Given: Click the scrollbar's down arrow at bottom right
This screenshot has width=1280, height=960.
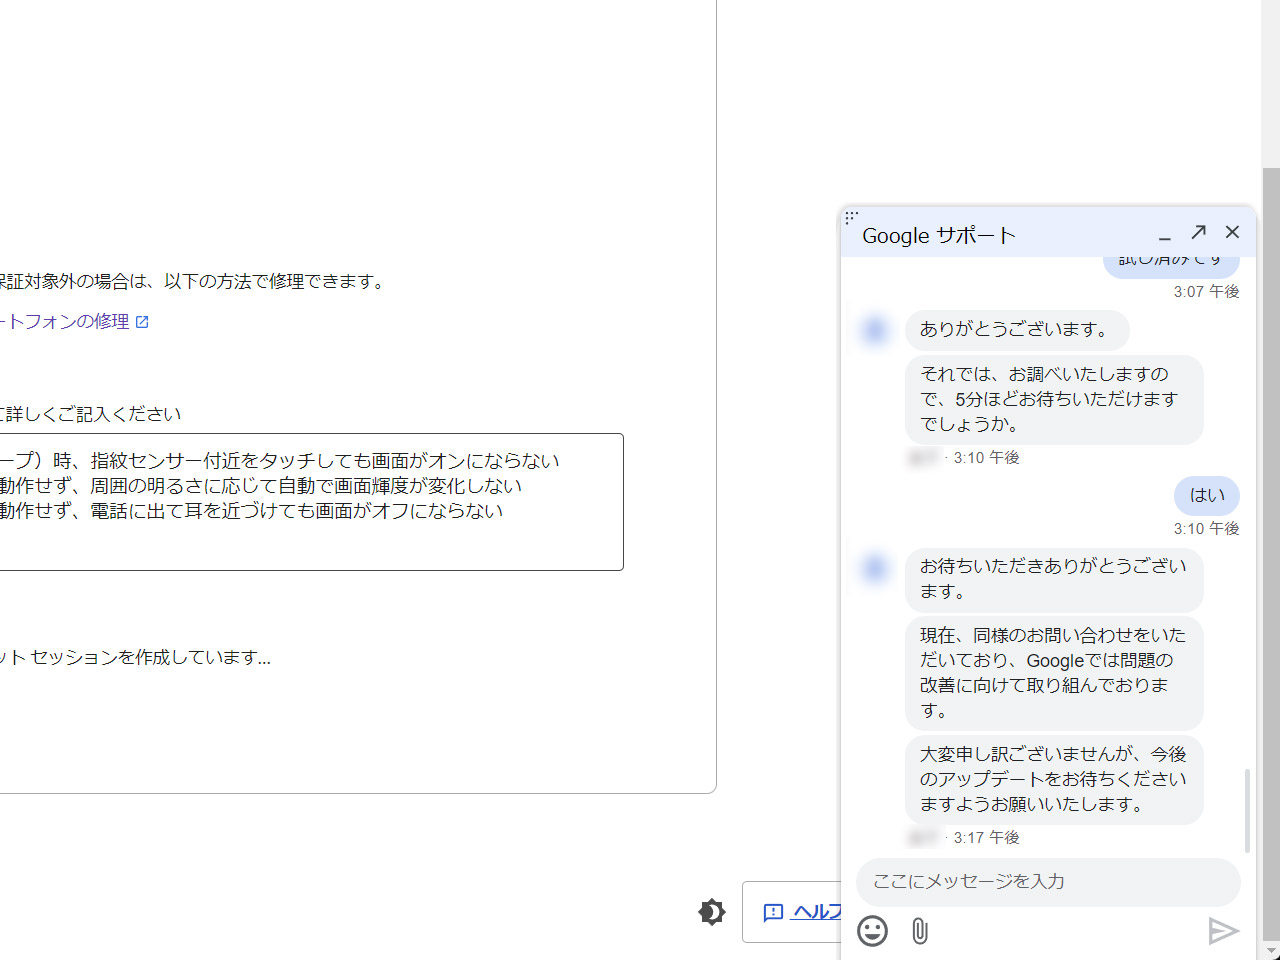Looking at the screenshot, I should 1271,951.
